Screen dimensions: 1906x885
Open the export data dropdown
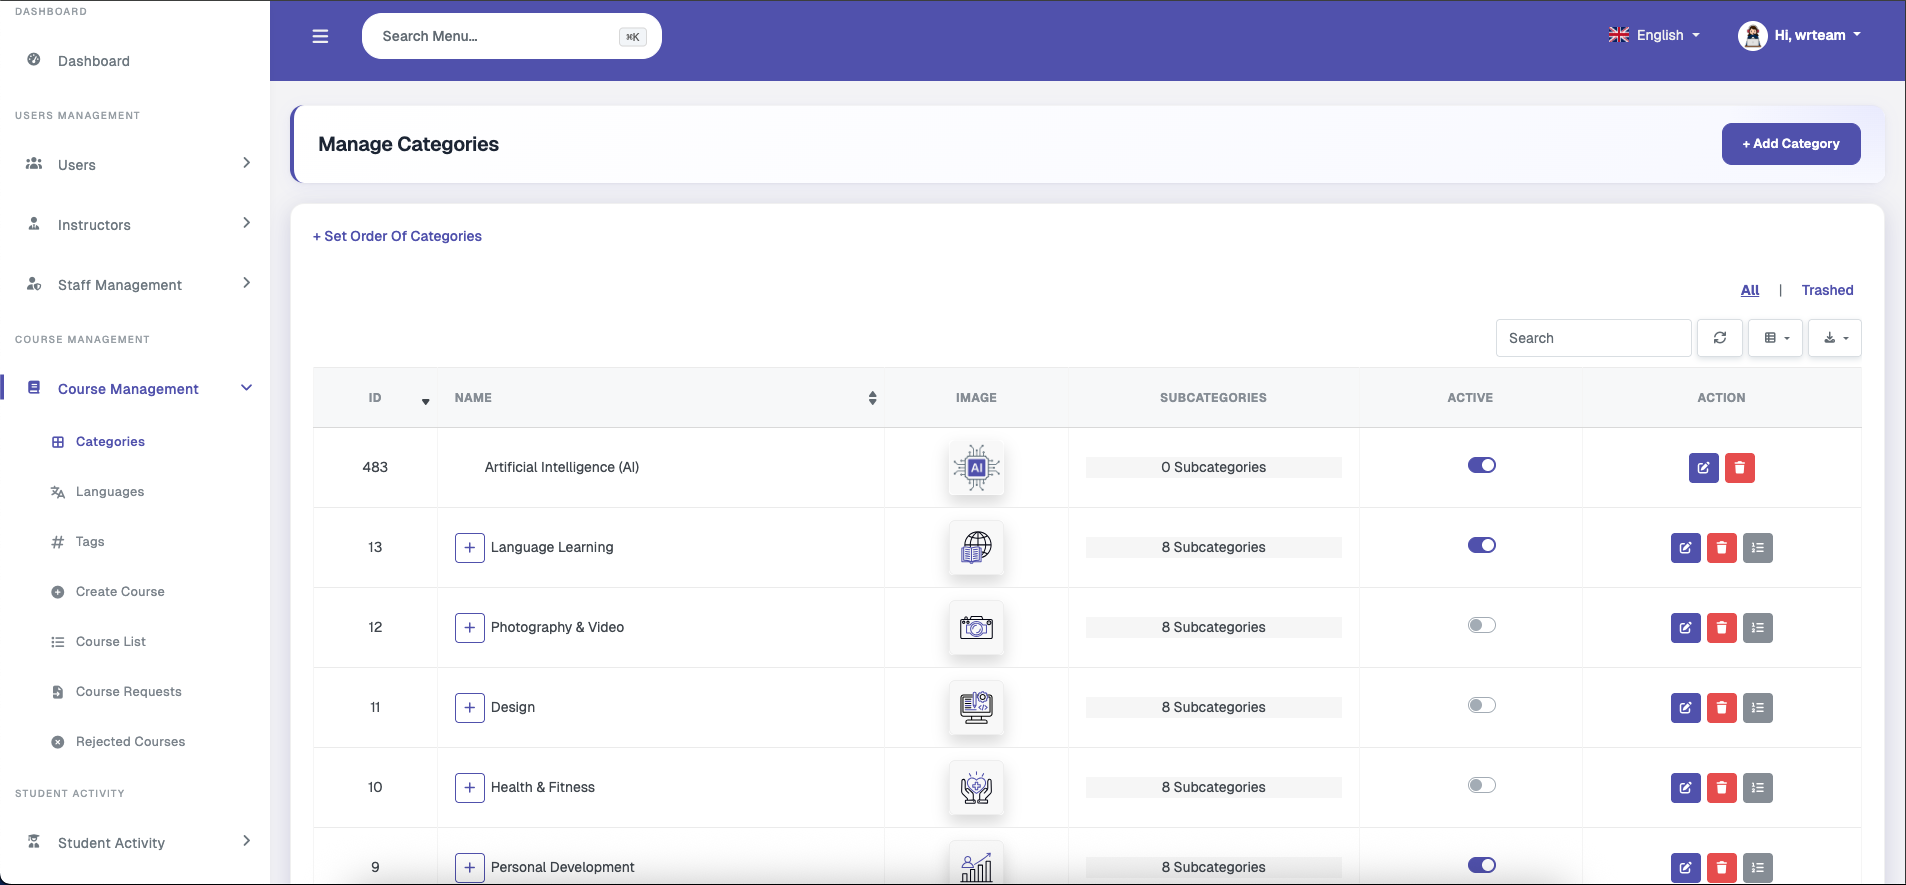pos(1835,338)
